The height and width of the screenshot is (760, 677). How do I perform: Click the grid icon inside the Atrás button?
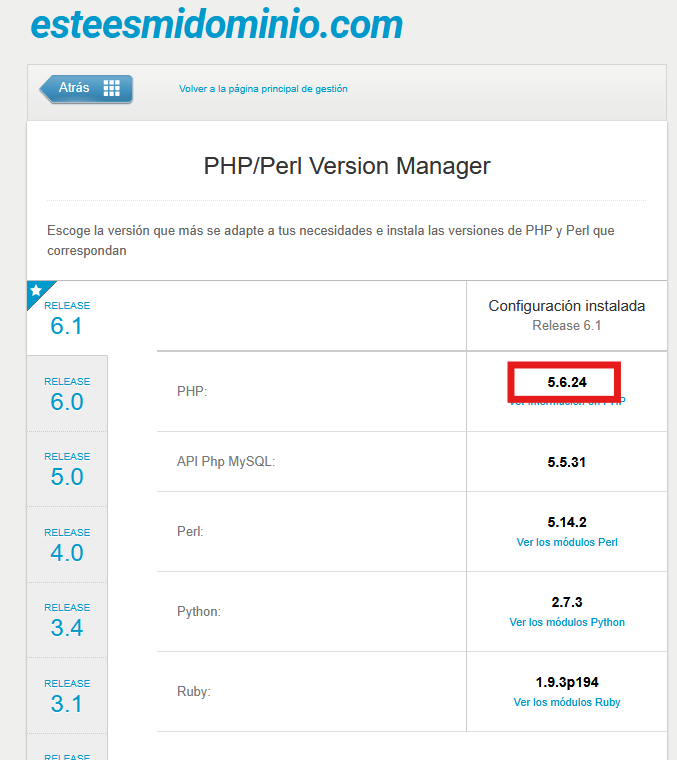111,88
